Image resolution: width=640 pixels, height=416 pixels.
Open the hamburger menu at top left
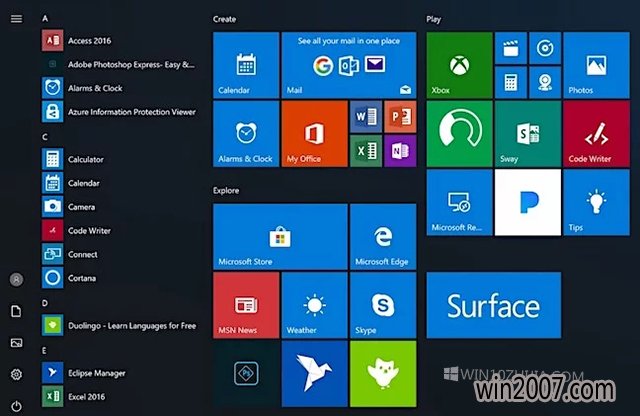pos(16,19)
